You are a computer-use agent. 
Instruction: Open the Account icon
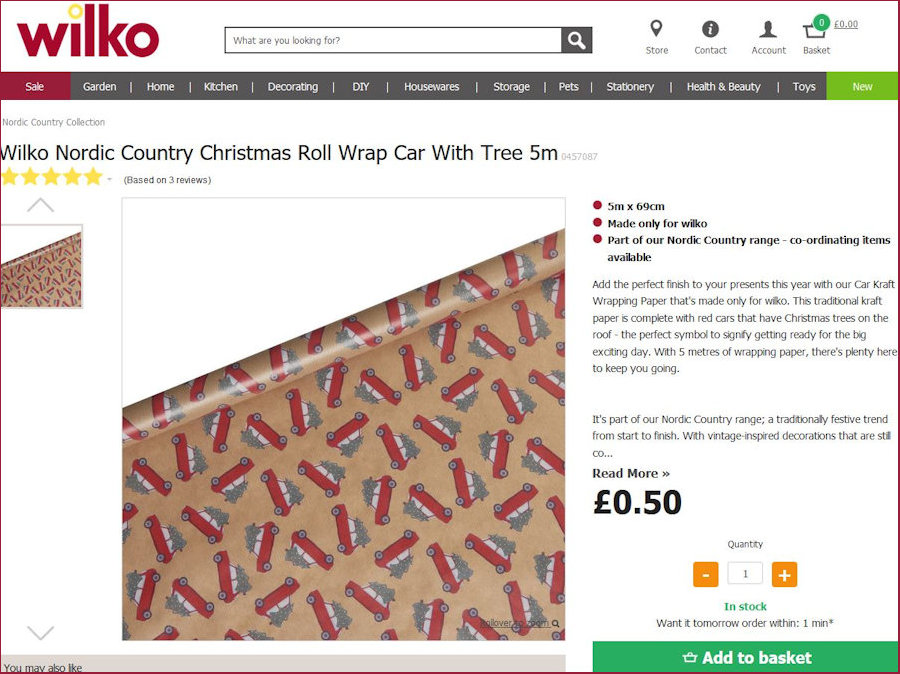click(x=768, y=30)
